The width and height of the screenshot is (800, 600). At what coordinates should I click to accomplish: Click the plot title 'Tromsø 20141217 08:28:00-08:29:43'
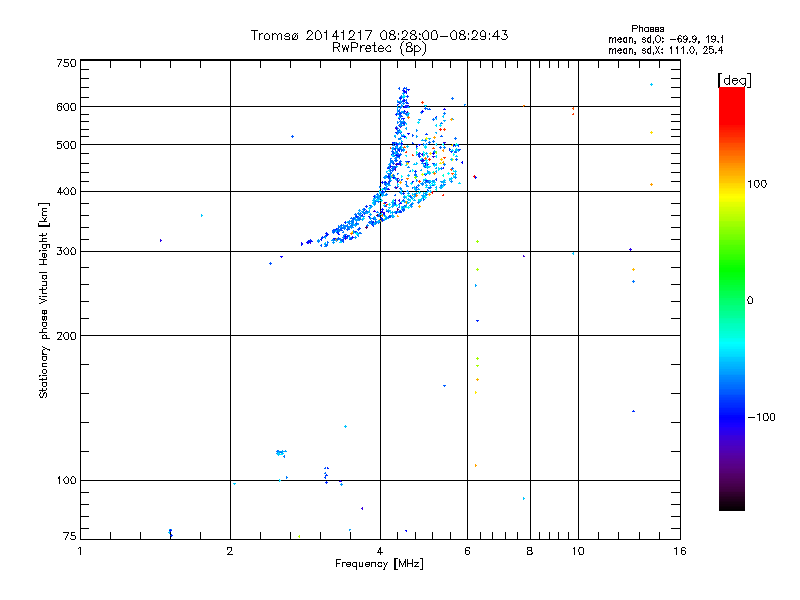(x=379, y=35)
